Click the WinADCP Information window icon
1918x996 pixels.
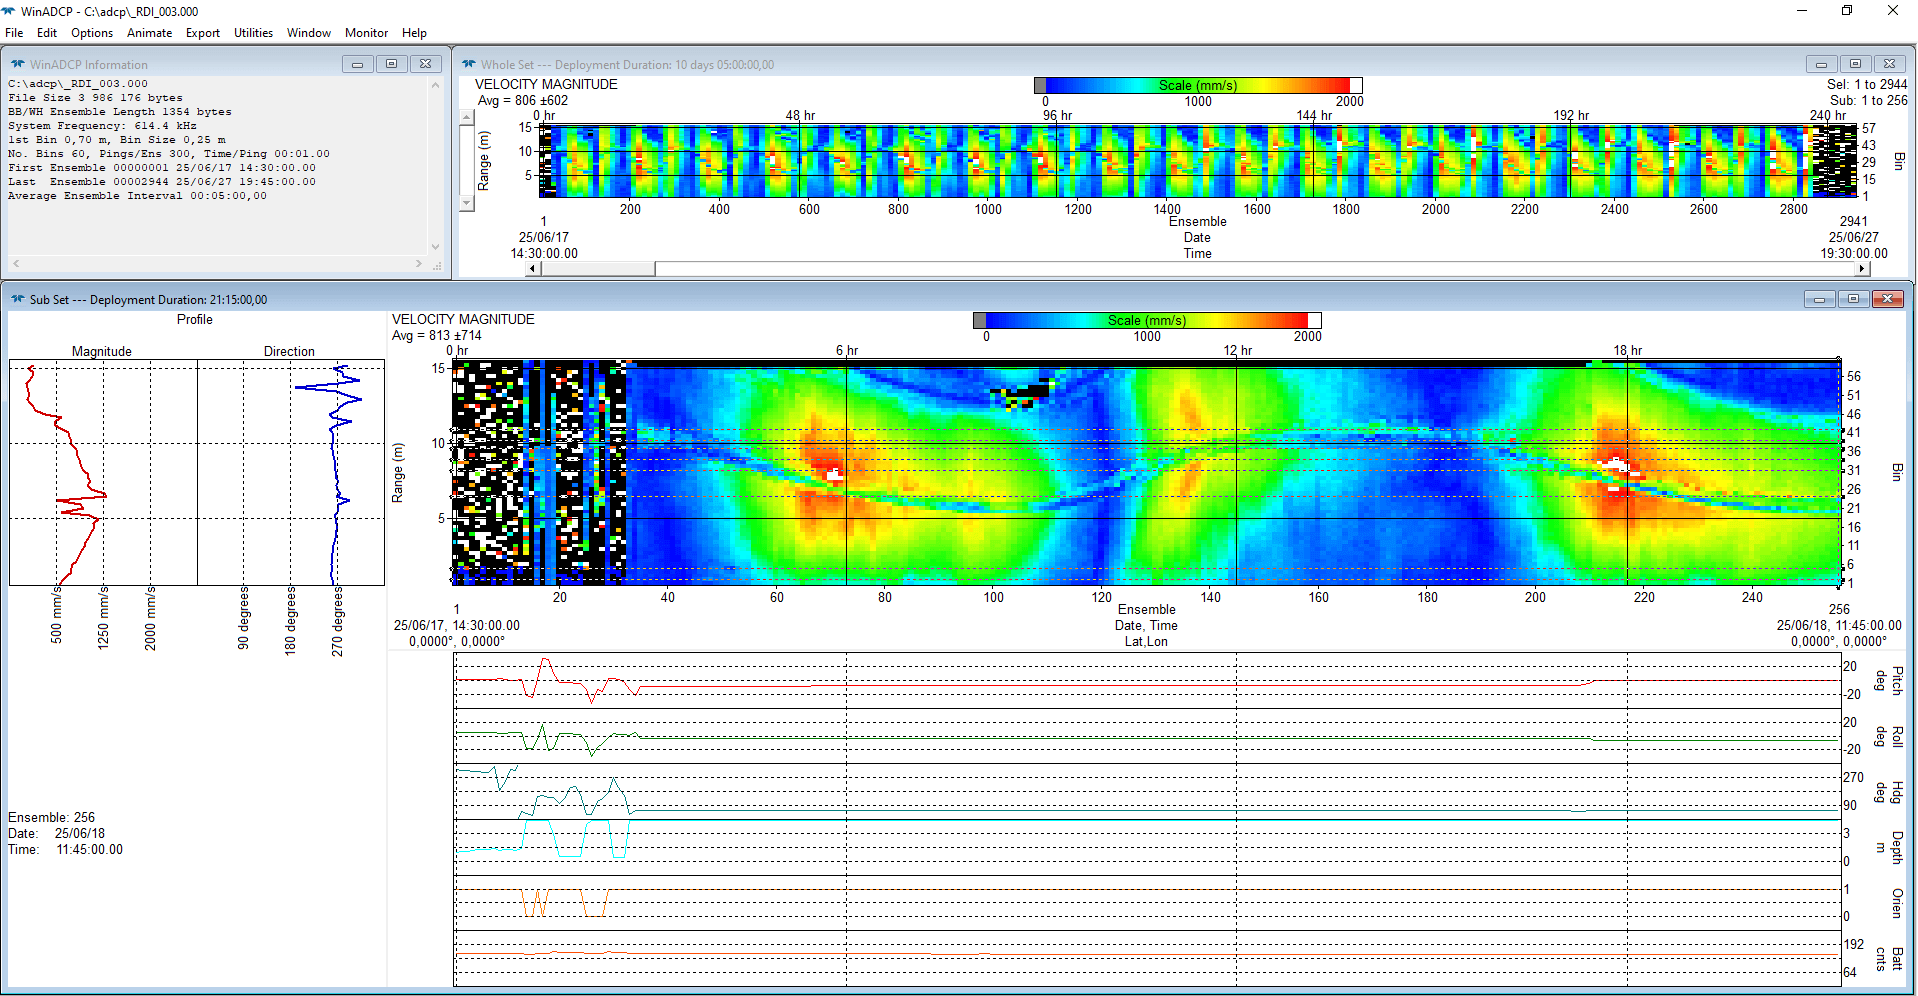(17, 64)
